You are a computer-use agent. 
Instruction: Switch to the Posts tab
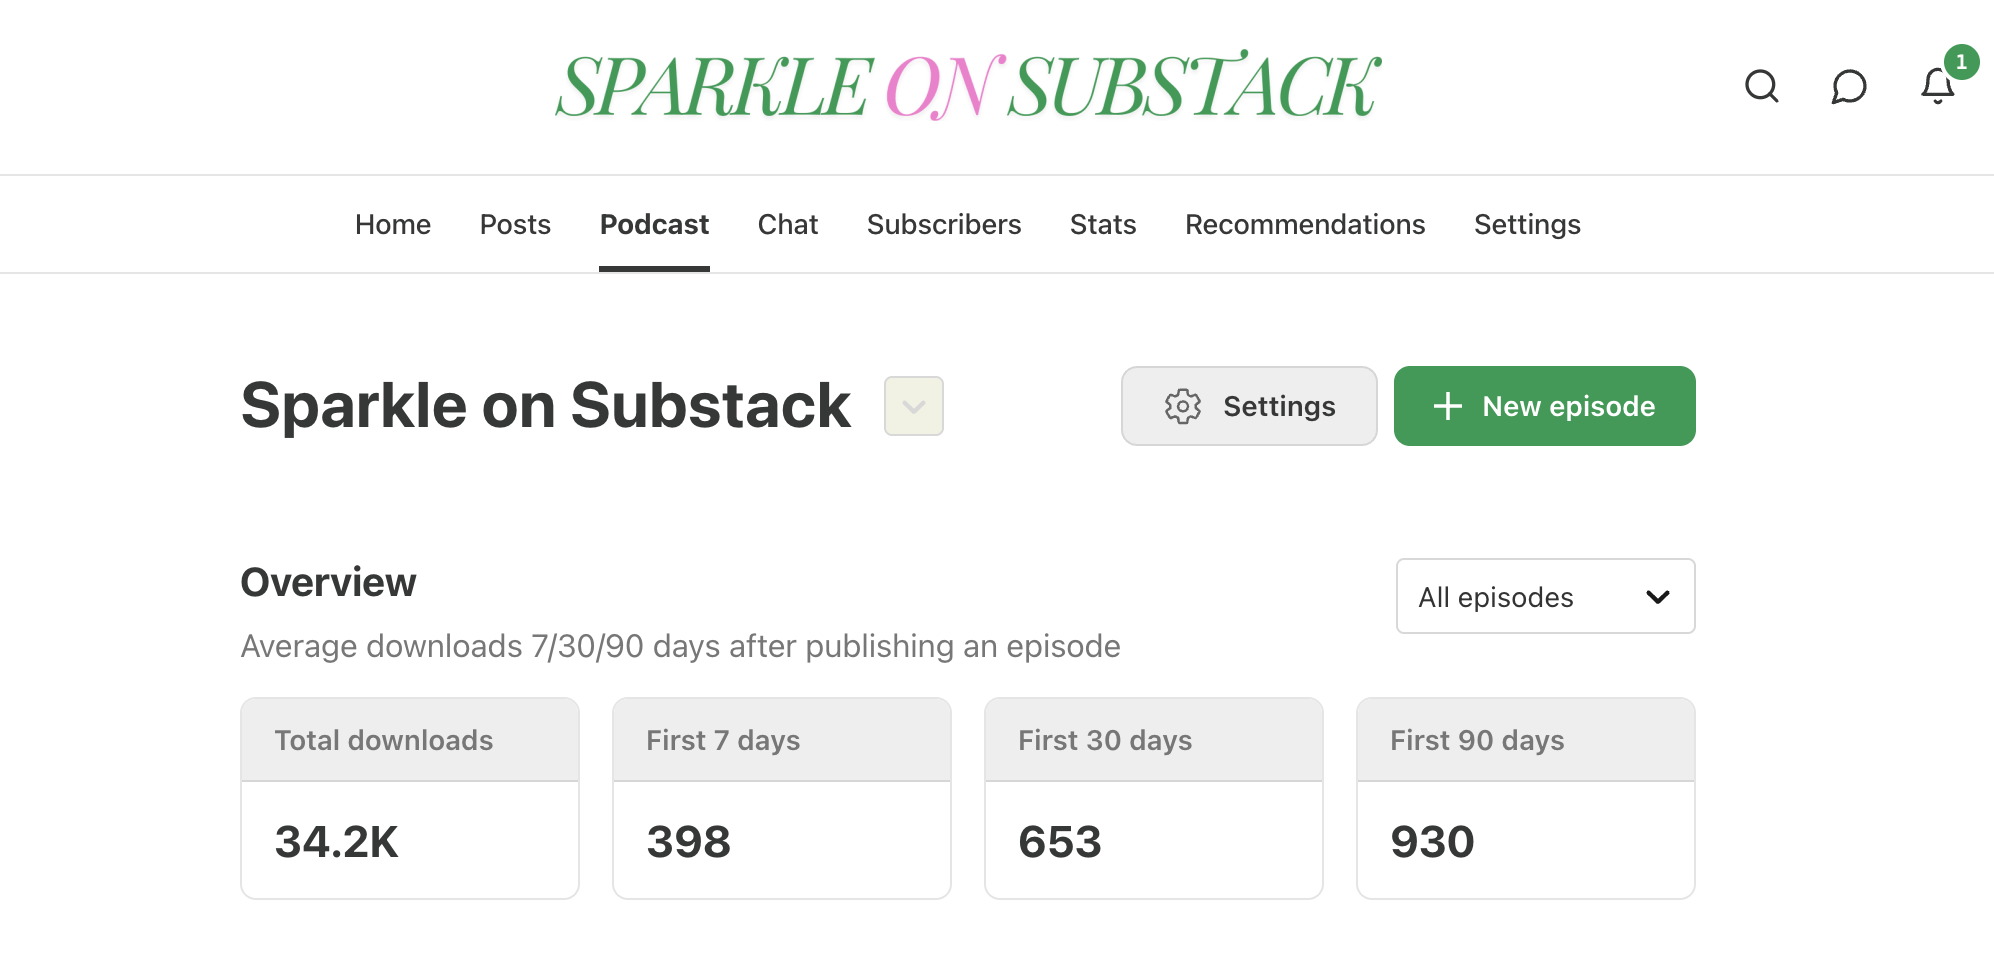click(515, 224)
